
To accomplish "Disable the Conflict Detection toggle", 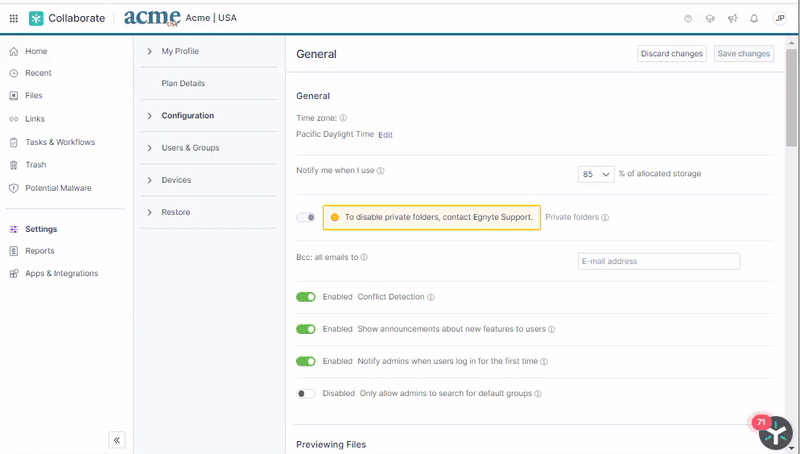I will point(306,297).
